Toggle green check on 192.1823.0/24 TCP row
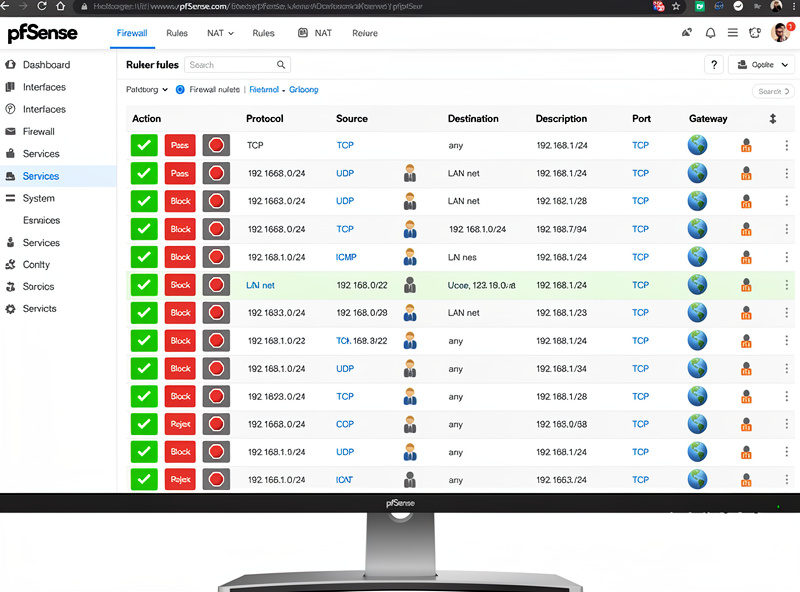The height and width of the screenshot is (592, 800). (x=144, y=397)
